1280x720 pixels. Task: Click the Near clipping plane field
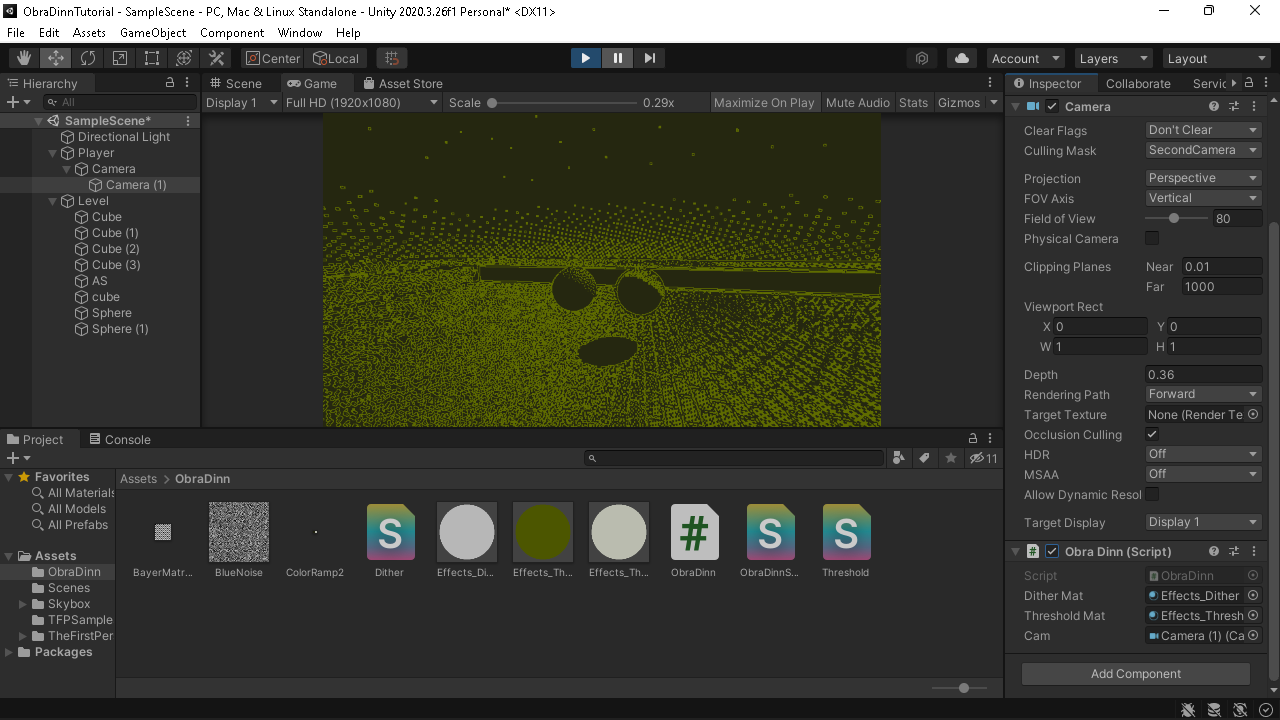(x=1222, y=266)
